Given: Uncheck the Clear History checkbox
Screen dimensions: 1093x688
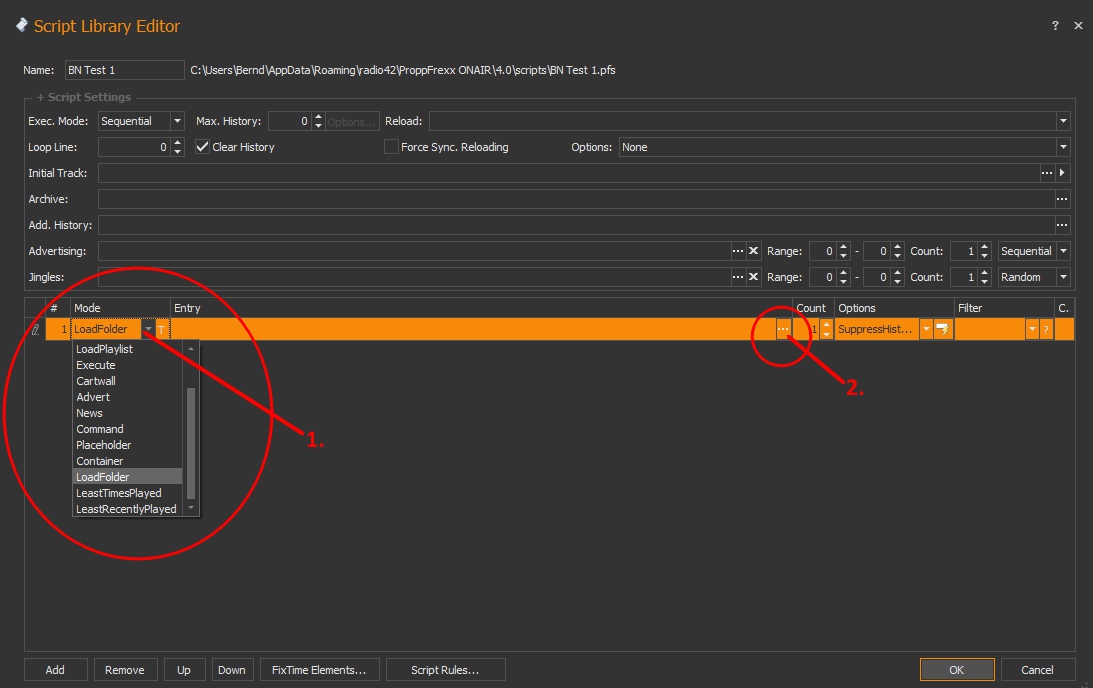Looking at the screenshot, I should coord(203,147).
